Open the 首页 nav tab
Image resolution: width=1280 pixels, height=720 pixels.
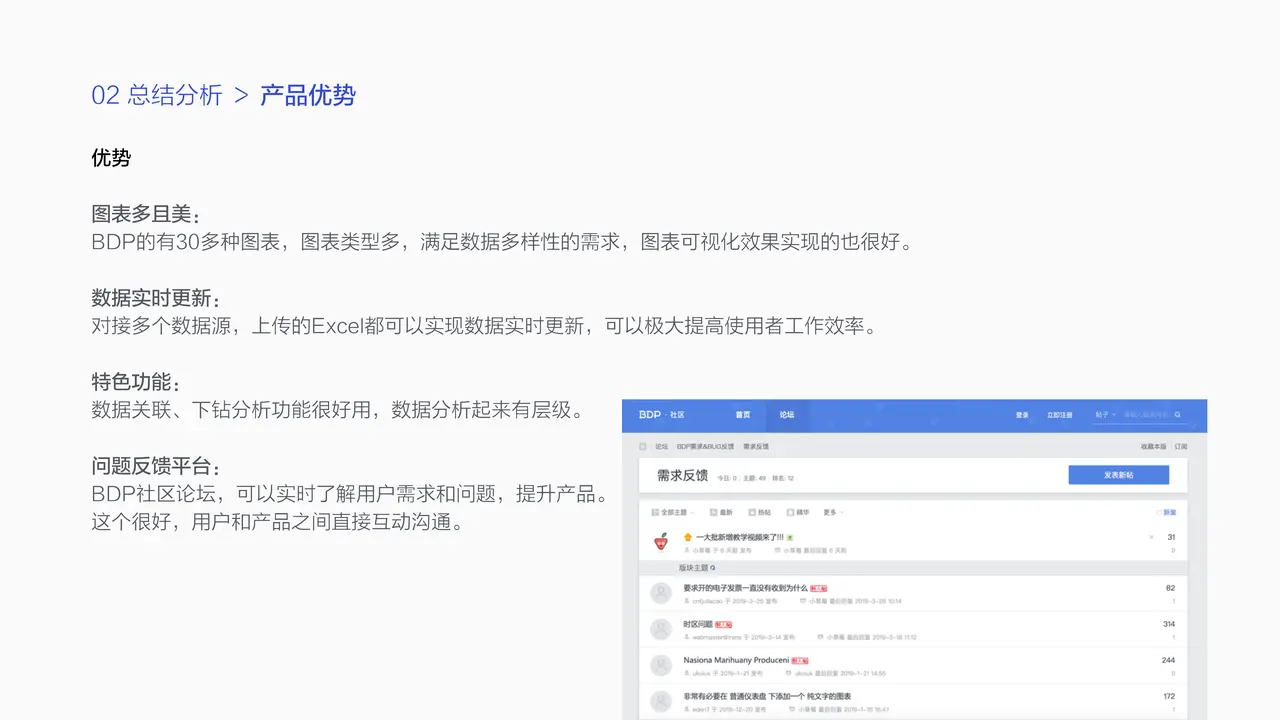(x=742, y=415)
